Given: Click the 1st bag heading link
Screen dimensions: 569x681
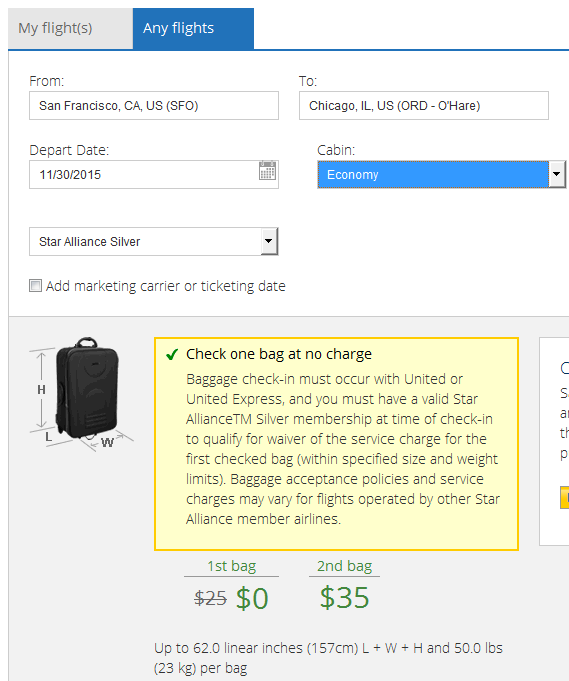Looking at the screenshot, I should [232, 566].
